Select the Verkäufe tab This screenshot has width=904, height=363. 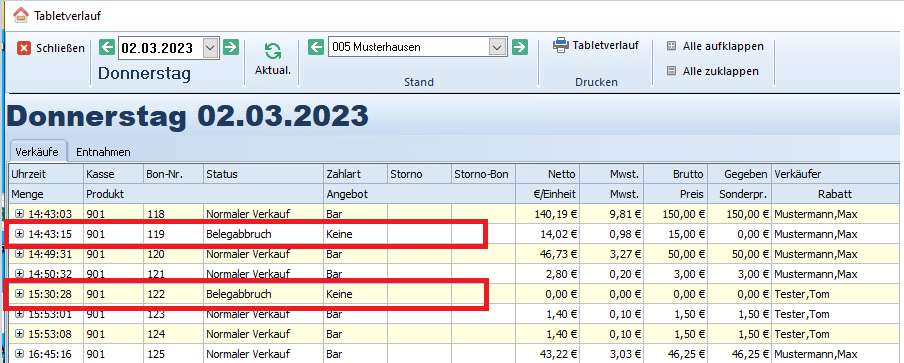38,152
